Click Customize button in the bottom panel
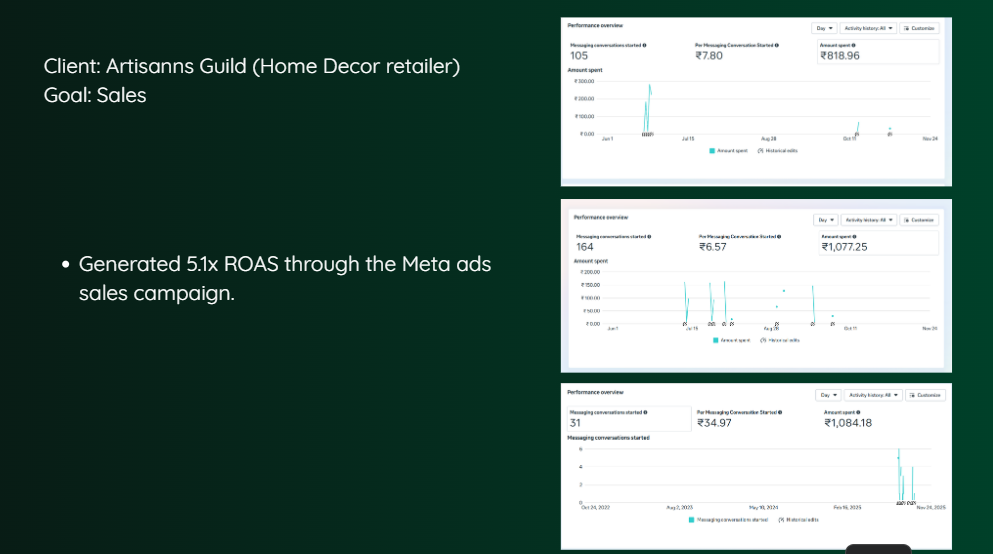Viewport: 993px width, 554px height. tap(925, 395)
